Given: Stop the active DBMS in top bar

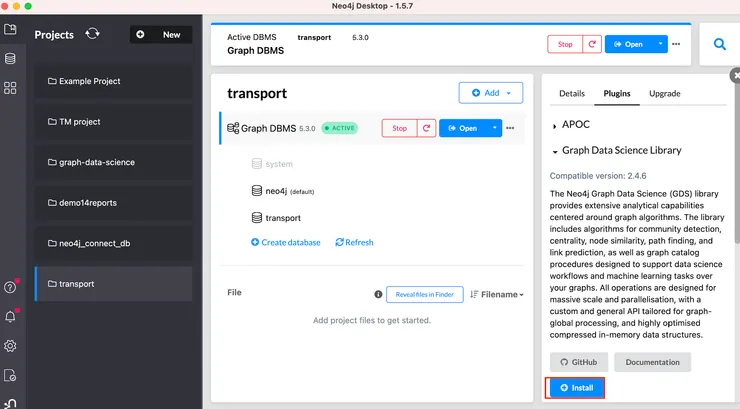Looking at the screenshot, I should pos(565,44).
